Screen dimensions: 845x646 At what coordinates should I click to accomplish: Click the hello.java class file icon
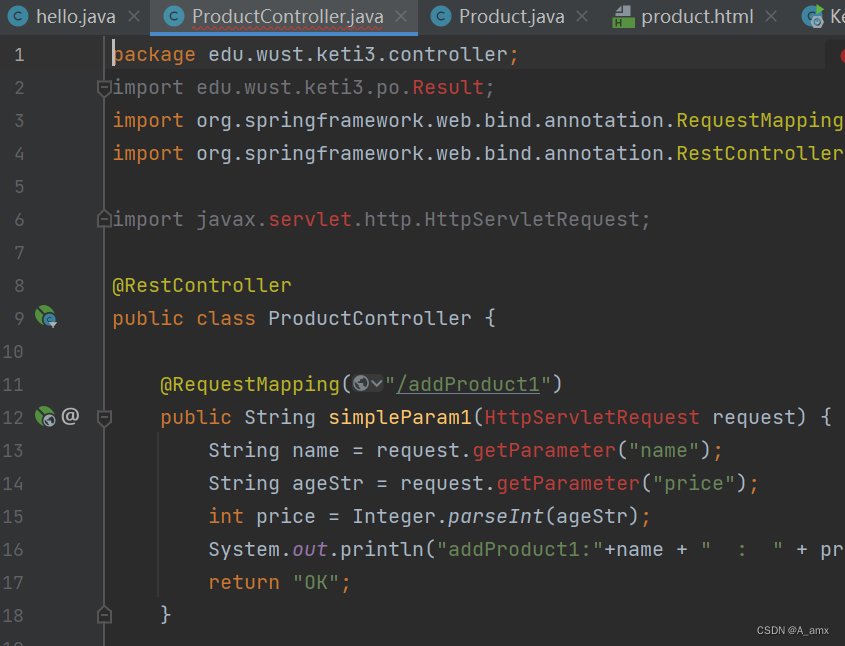18,17
